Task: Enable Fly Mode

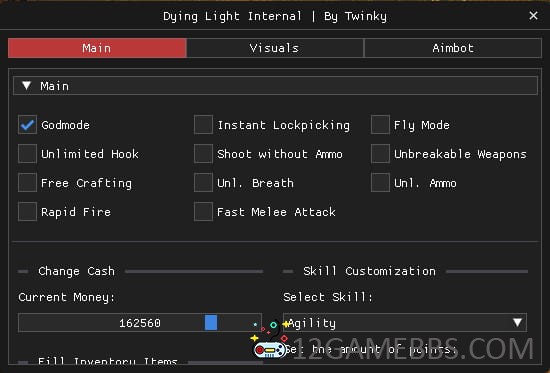Action: (x=380, y=125)
